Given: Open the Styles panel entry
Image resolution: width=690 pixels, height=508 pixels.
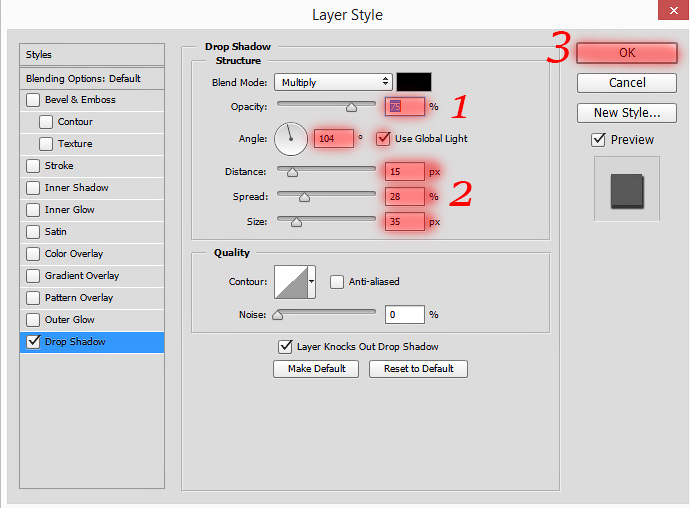Looking at the screenshot, I should point(92,55).
